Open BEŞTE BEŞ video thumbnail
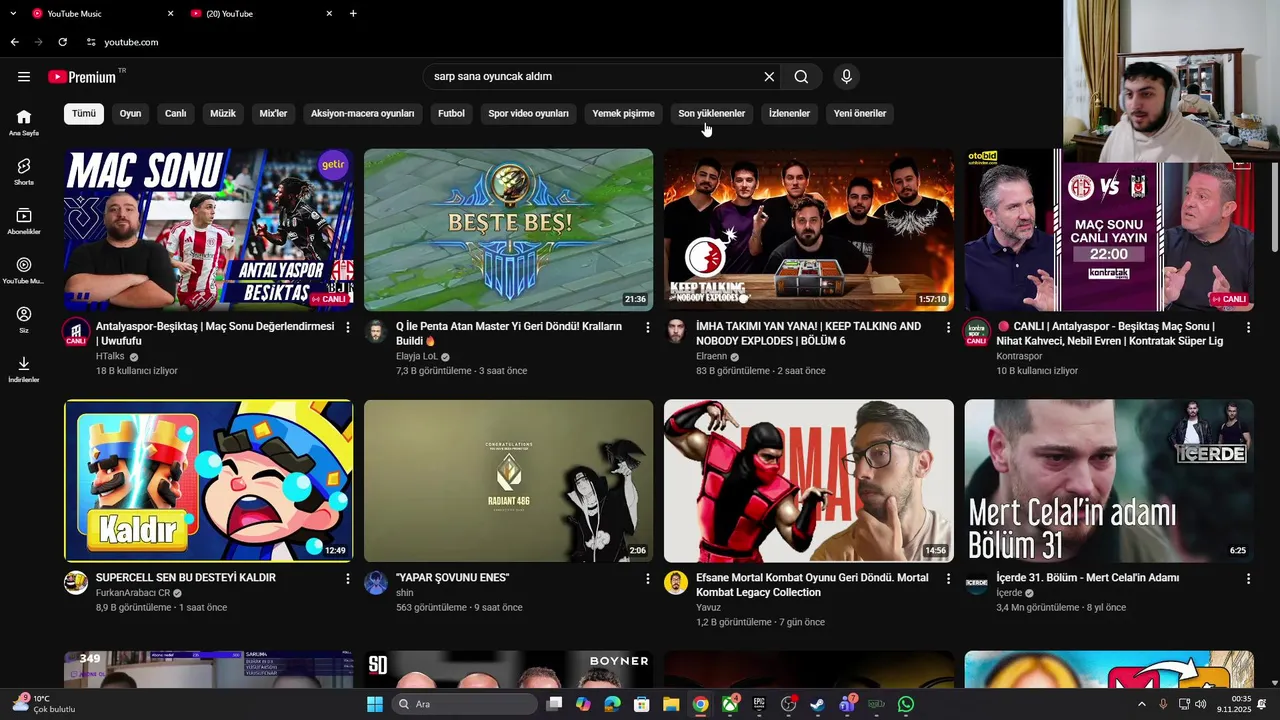 pyautogui.click(x=508, y=230)
